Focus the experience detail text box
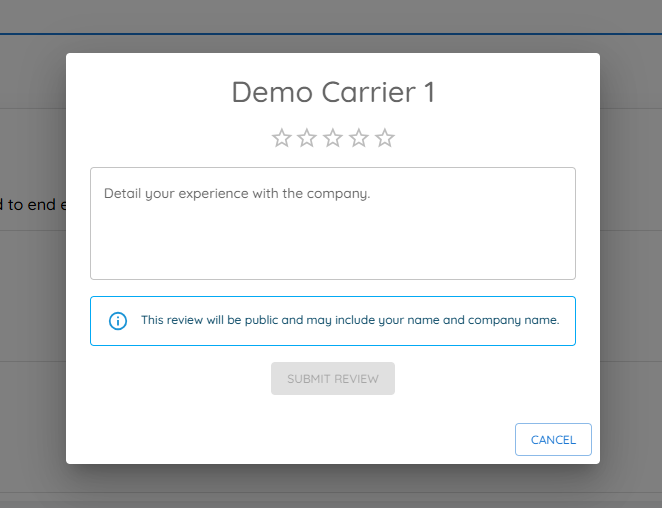Viewport: 662px width, 508px height. (x=333, y=223)
